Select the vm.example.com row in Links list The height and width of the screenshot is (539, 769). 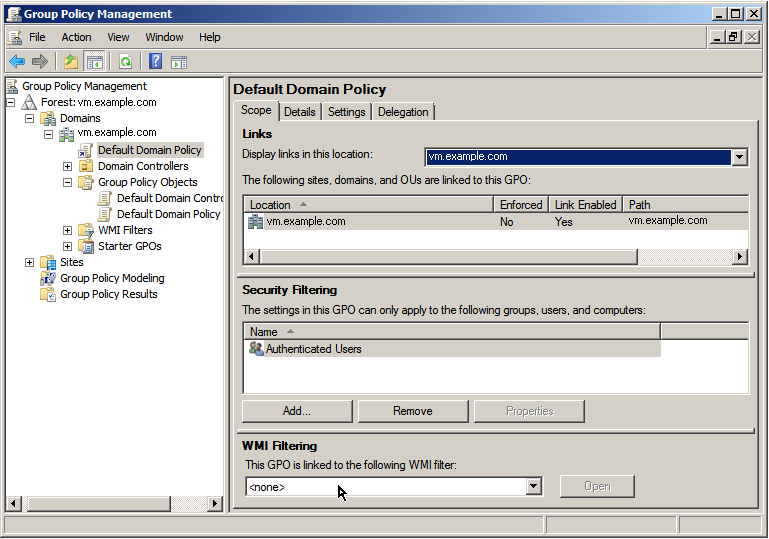click(x=496, y=222)
